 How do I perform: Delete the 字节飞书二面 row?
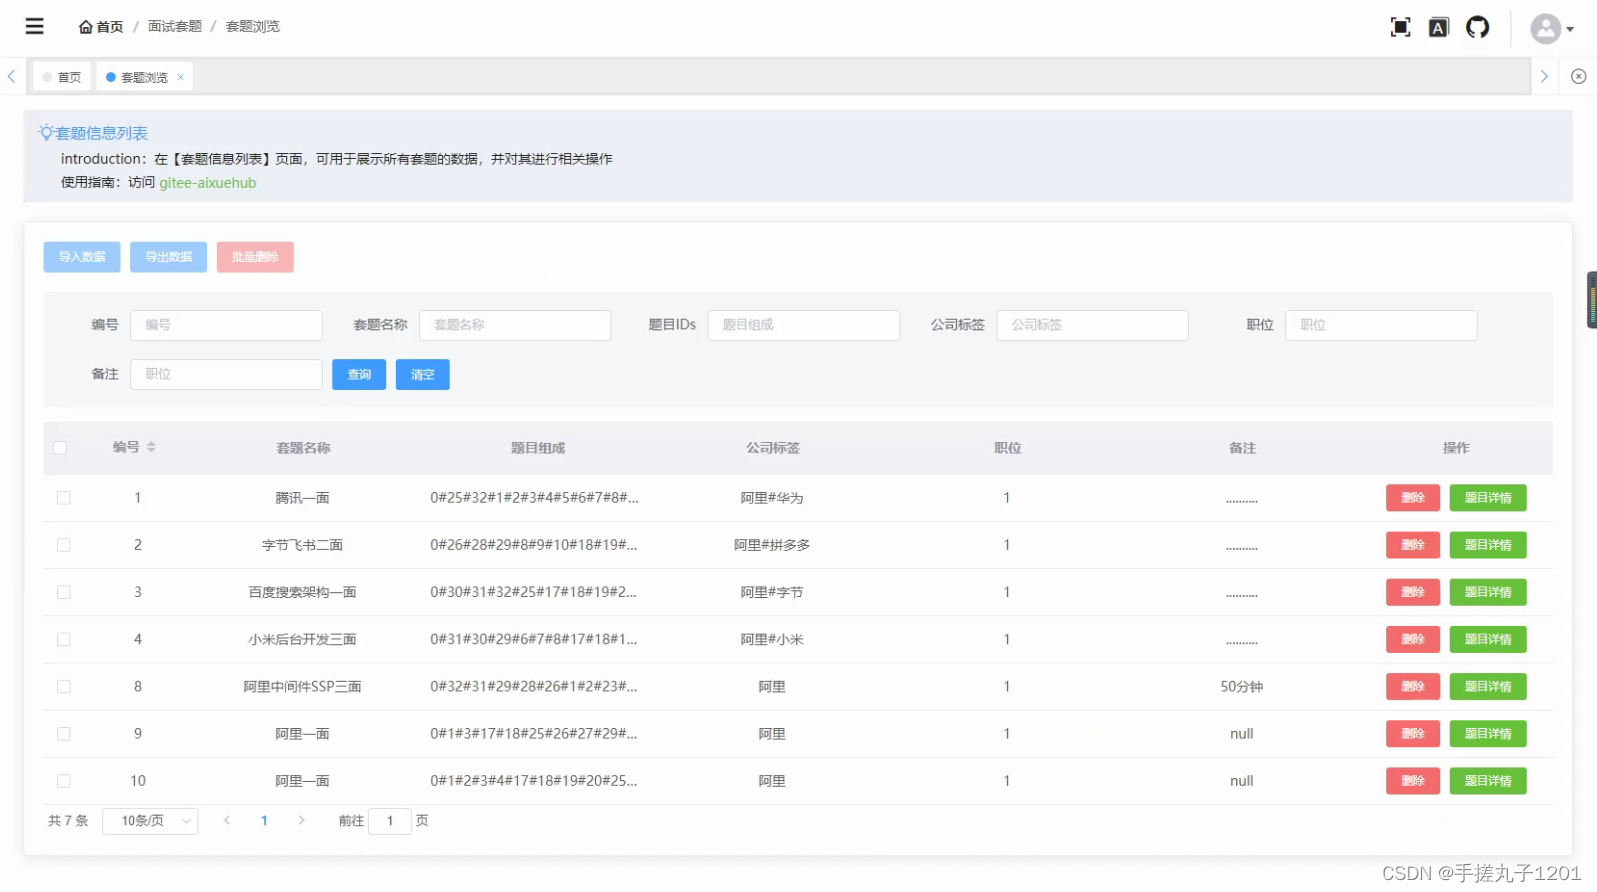[x=1413, y=545]
